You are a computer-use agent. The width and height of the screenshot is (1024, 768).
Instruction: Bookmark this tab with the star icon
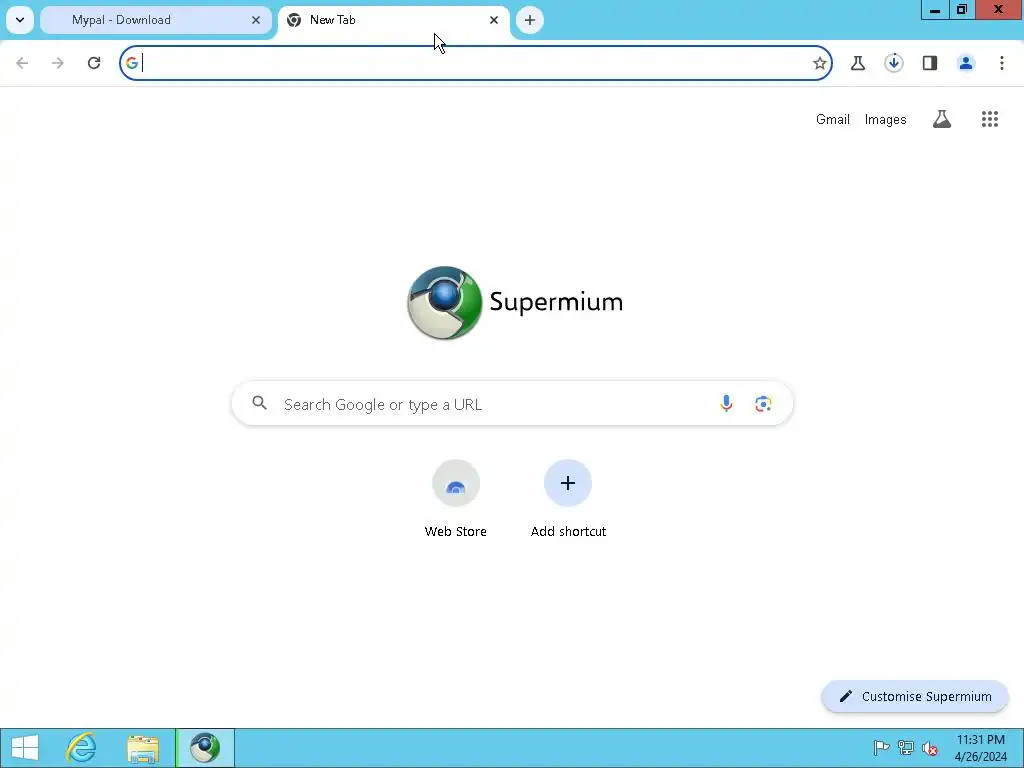point(820,63)
